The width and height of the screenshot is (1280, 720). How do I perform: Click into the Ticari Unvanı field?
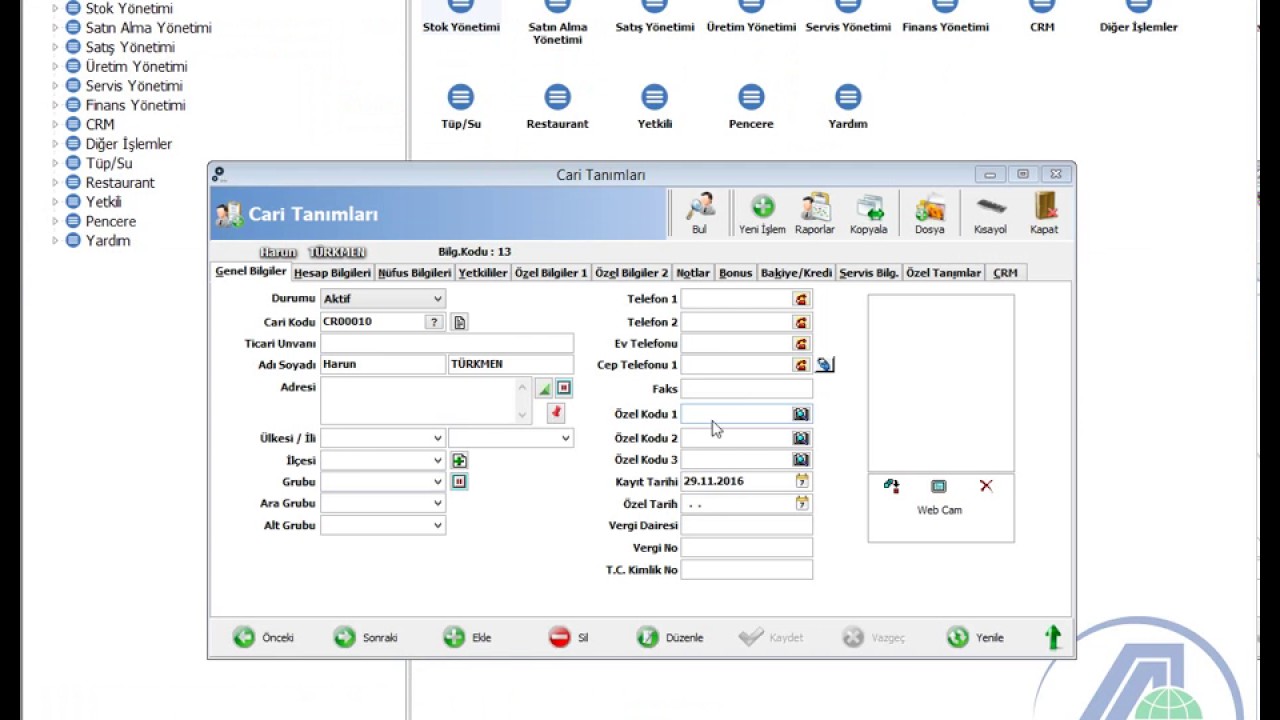(x=447, y=343)
